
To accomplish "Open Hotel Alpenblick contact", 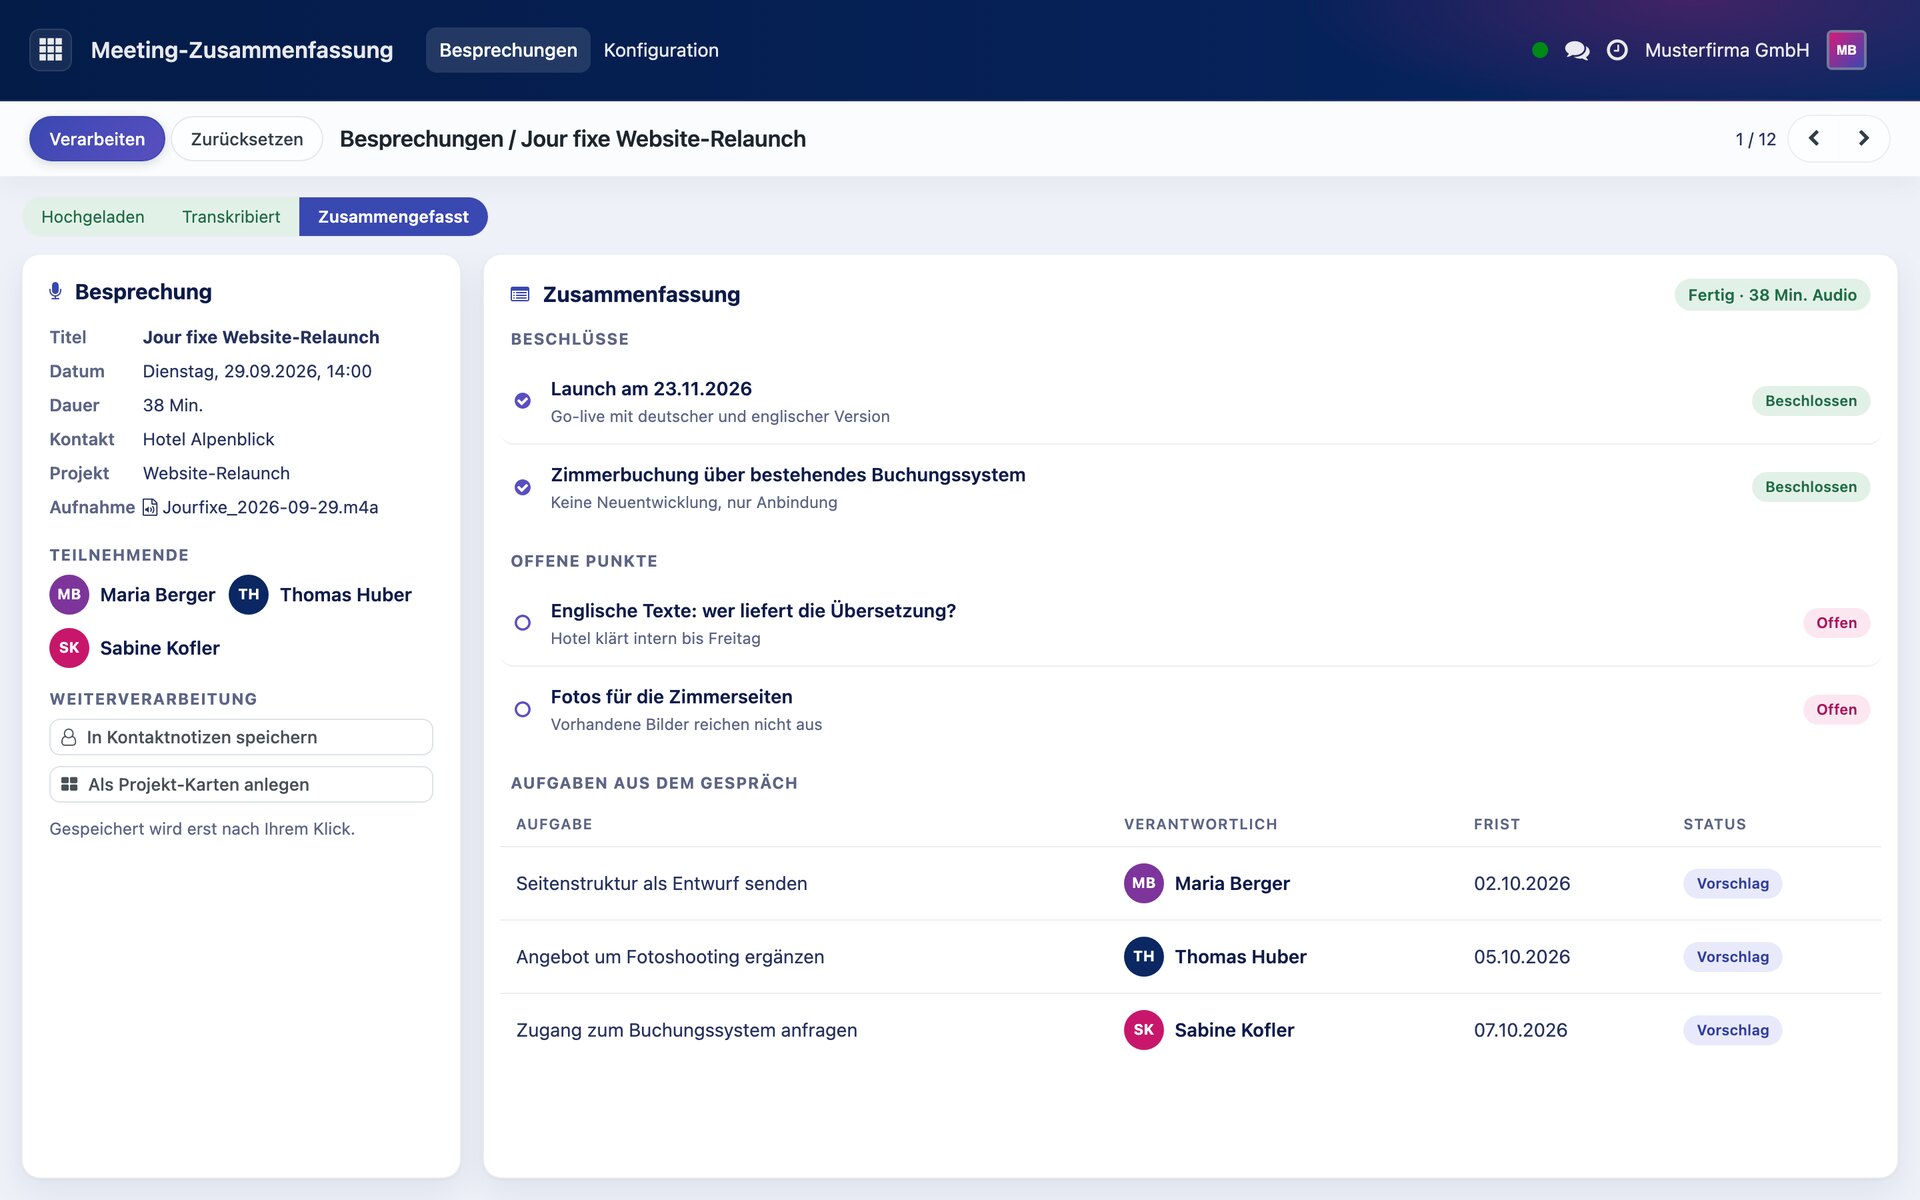I will [208, 439].
